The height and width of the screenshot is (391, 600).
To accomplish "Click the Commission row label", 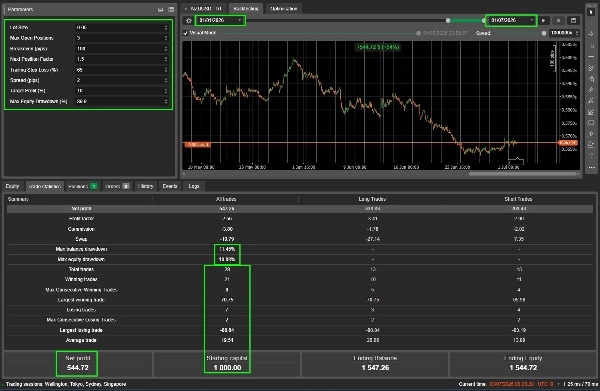I will pos(81,229).
